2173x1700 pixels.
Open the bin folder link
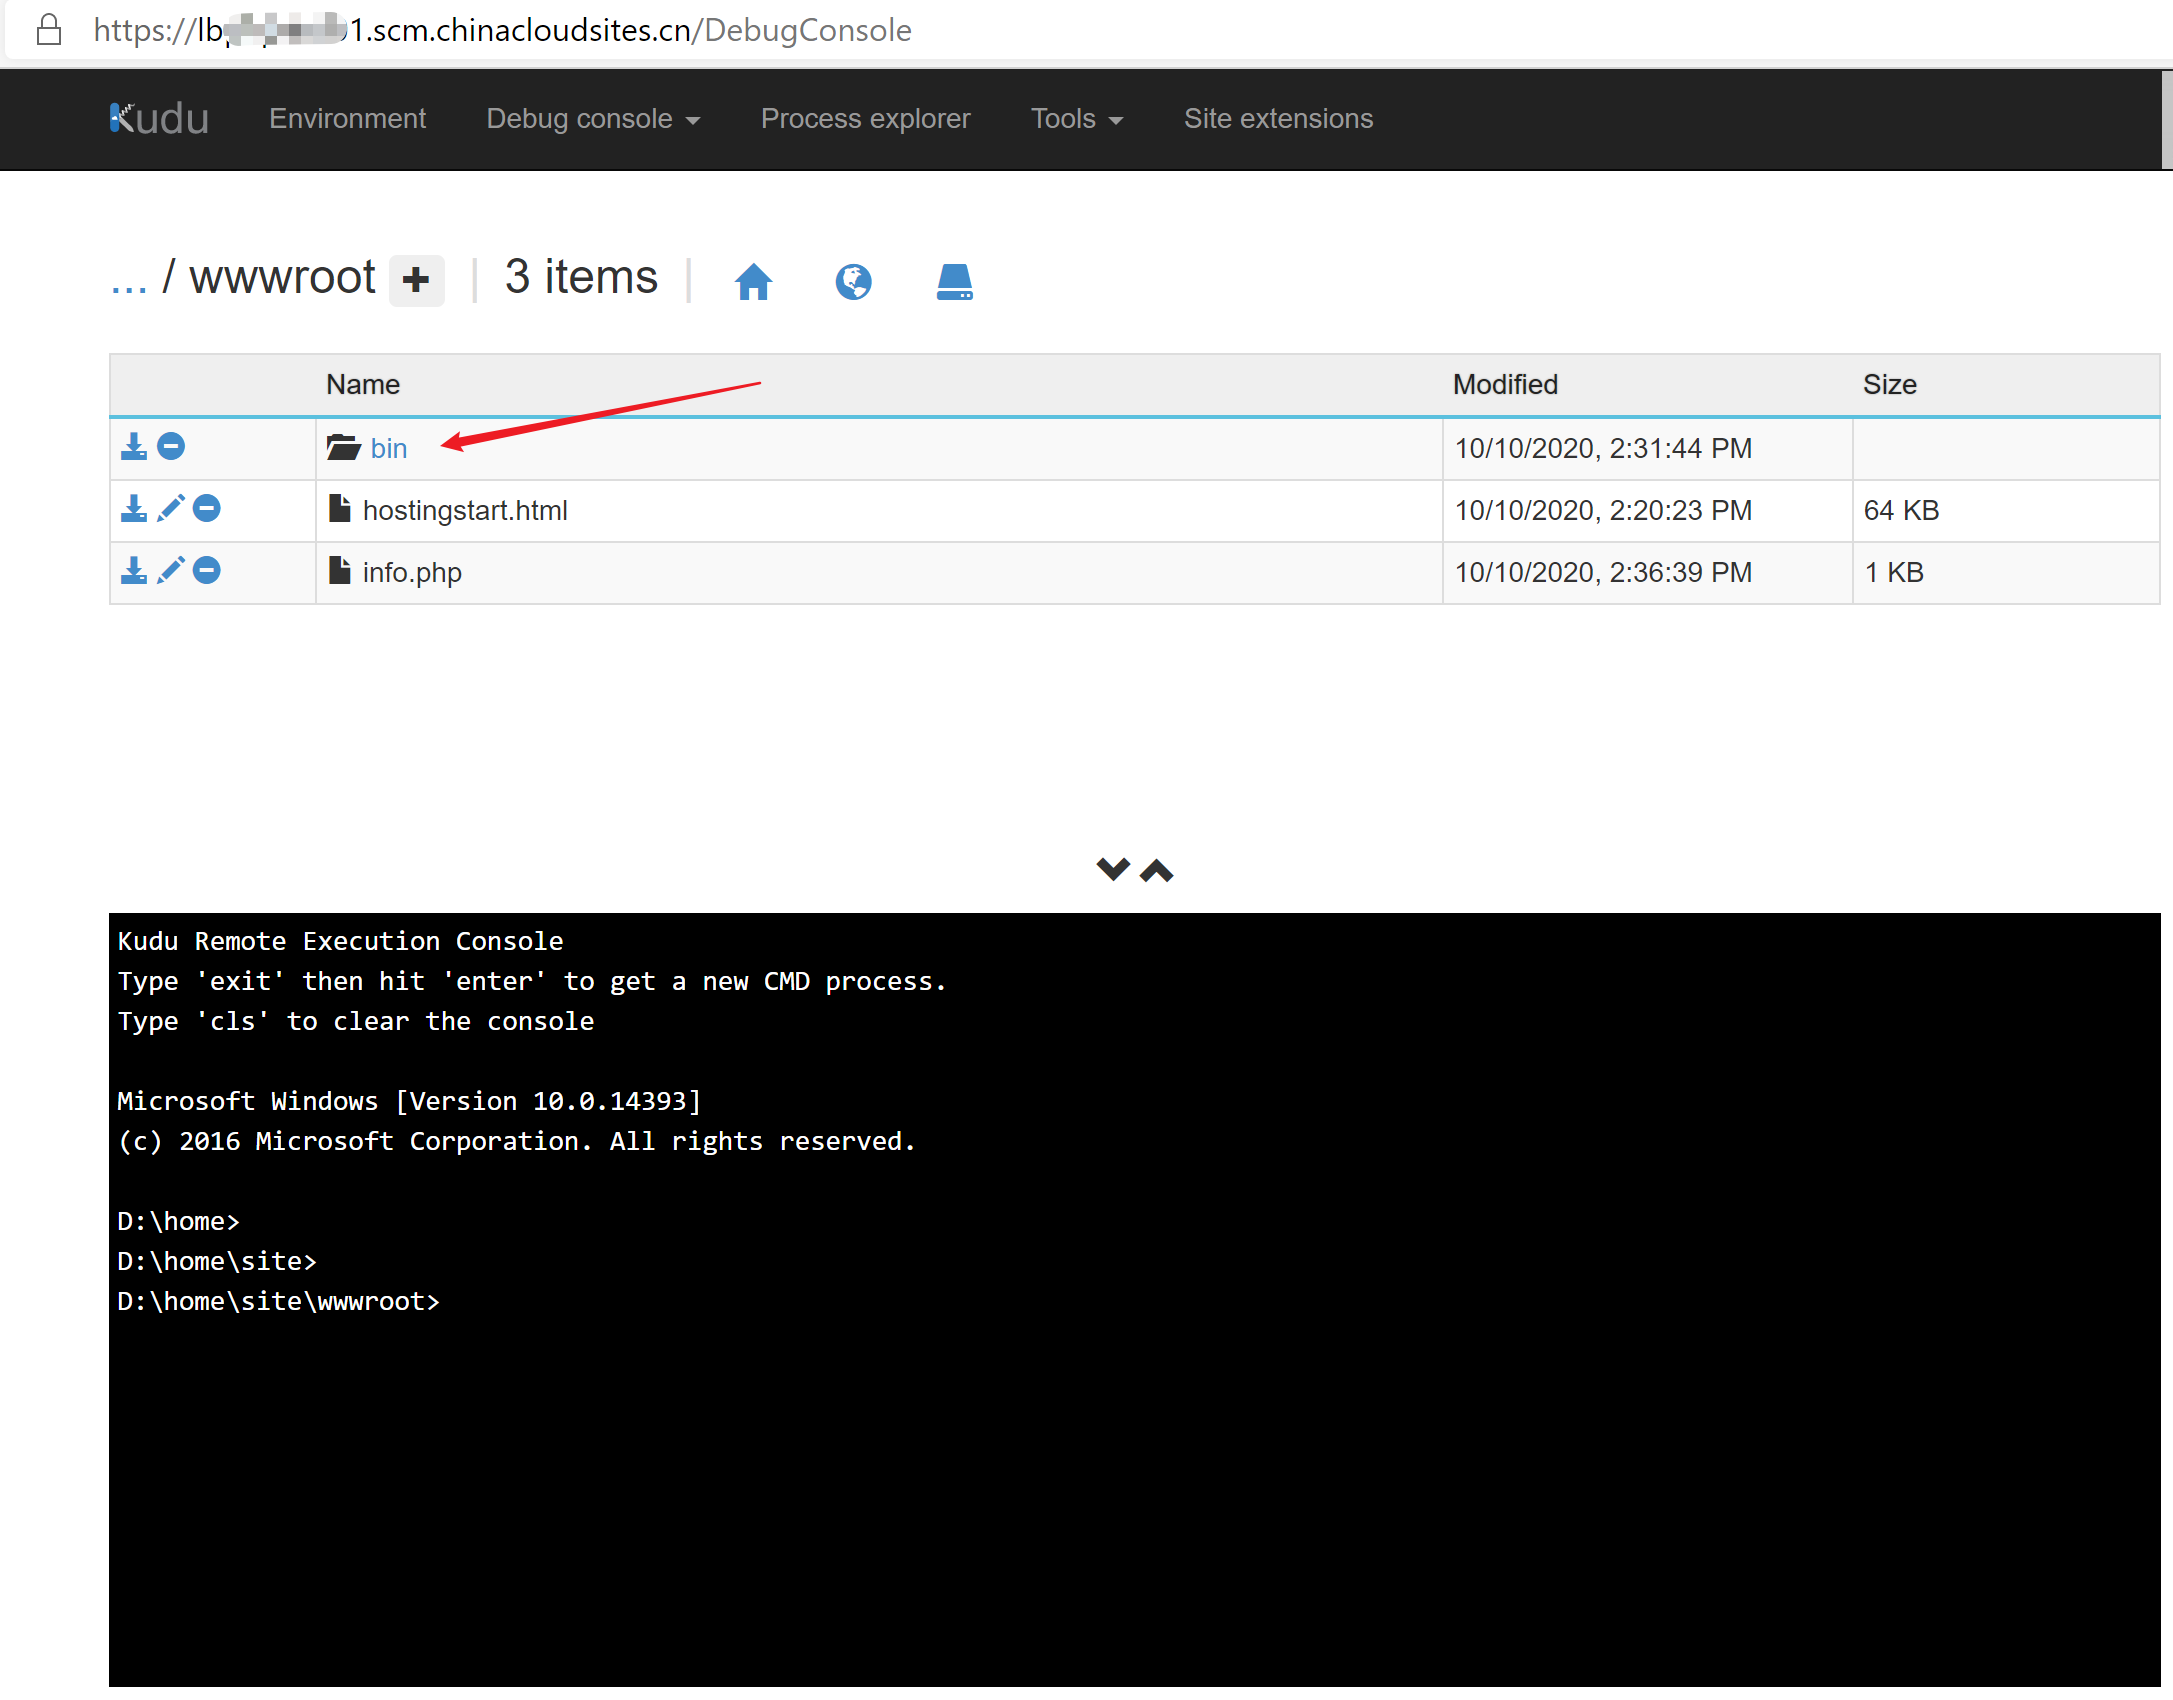(x=388, y=448)
